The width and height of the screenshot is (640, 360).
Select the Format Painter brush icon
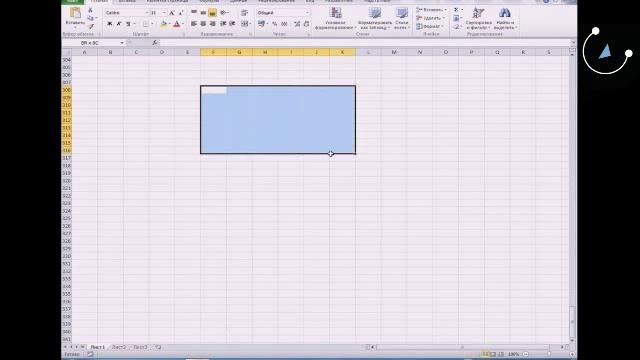(x=91, y=26)
